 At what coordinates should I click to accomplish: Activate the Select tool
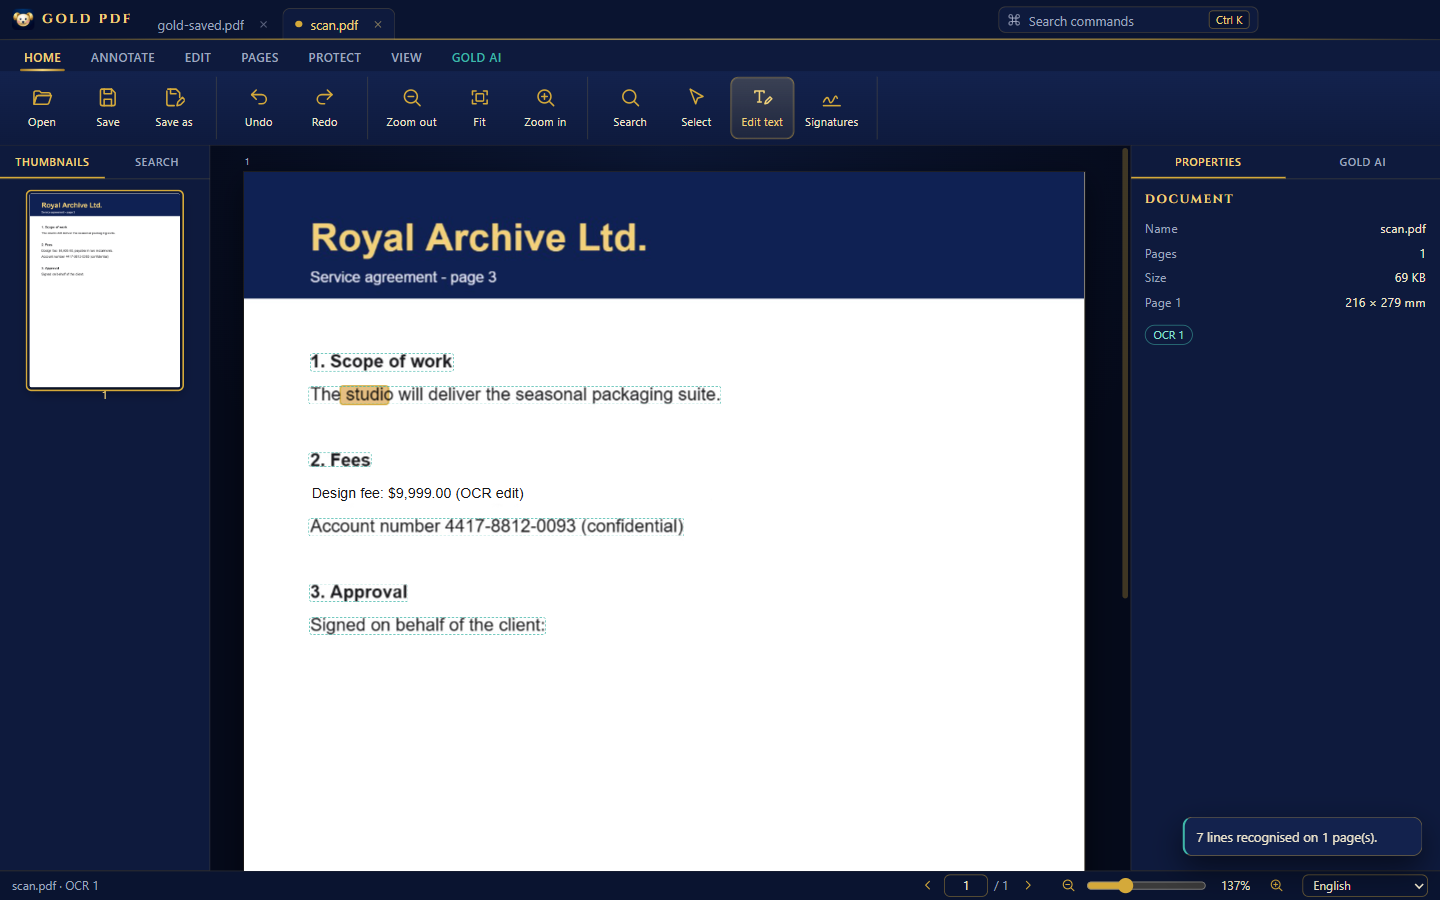point(696,108)
